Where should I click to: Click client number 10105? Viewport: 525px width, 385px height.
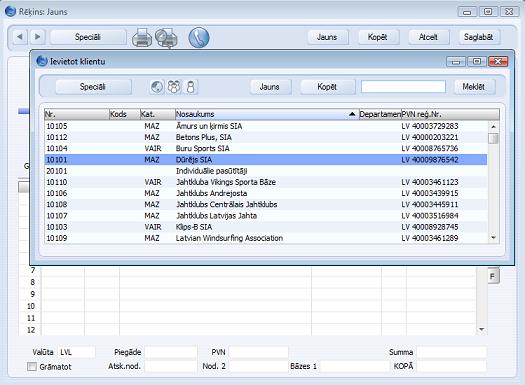(57, 126)
